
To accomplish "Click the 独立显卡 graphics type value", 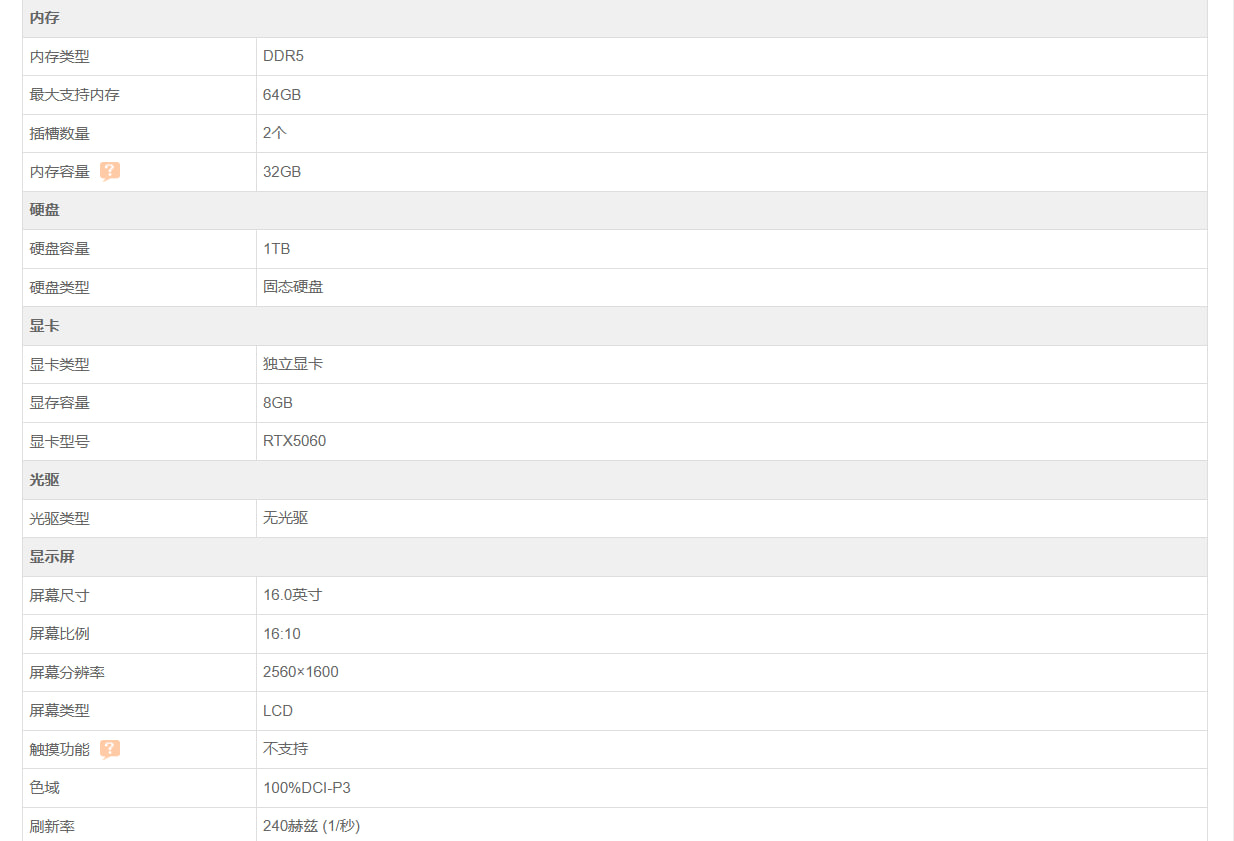I will click(293, 364).
